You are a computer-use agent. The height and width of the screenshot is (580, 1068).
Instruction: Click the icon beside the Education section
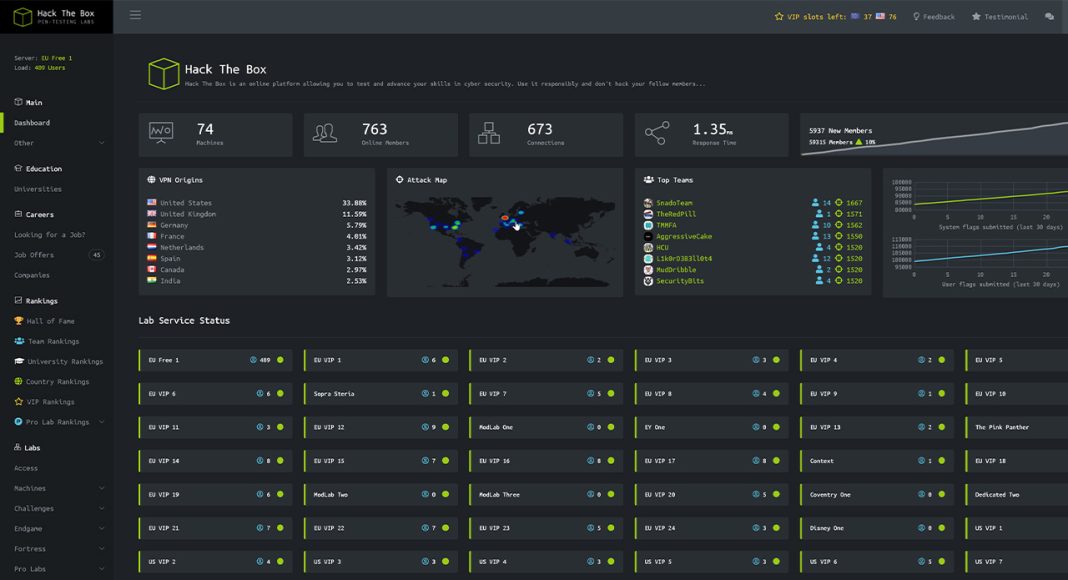click(x=18, y=168)
